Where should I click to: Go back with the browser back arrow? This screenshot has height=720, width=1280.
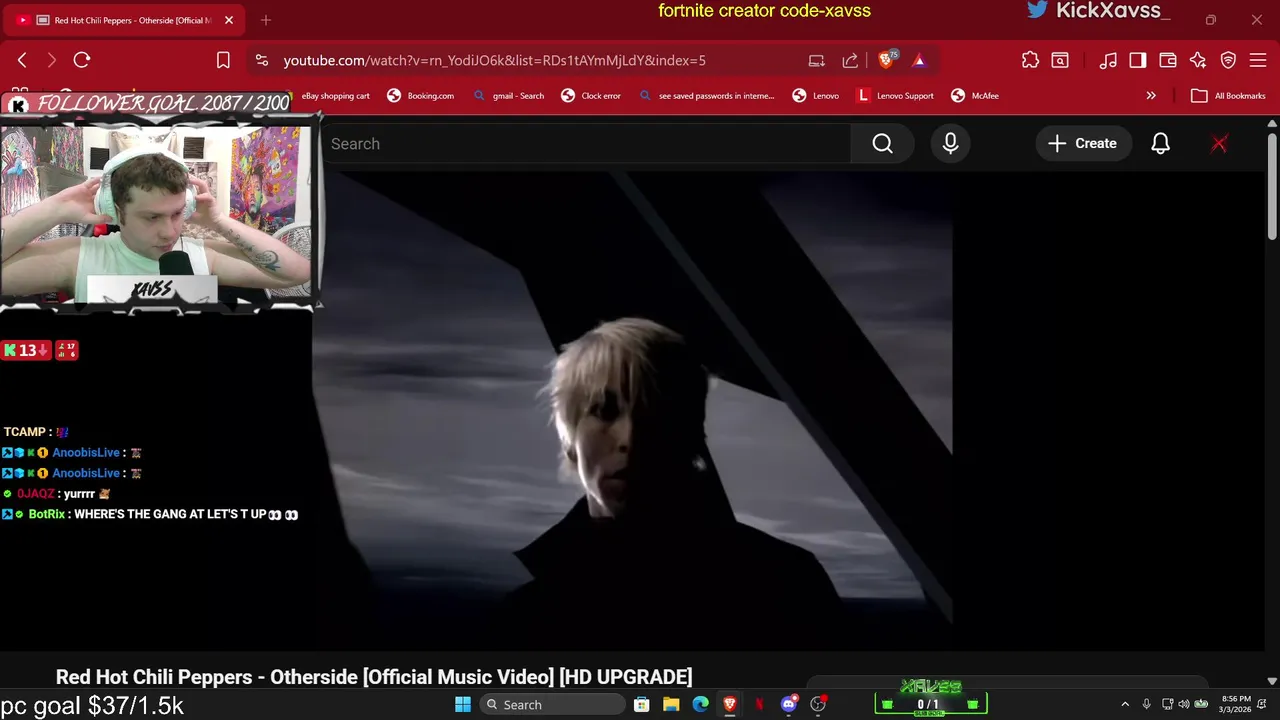(22, 60)
